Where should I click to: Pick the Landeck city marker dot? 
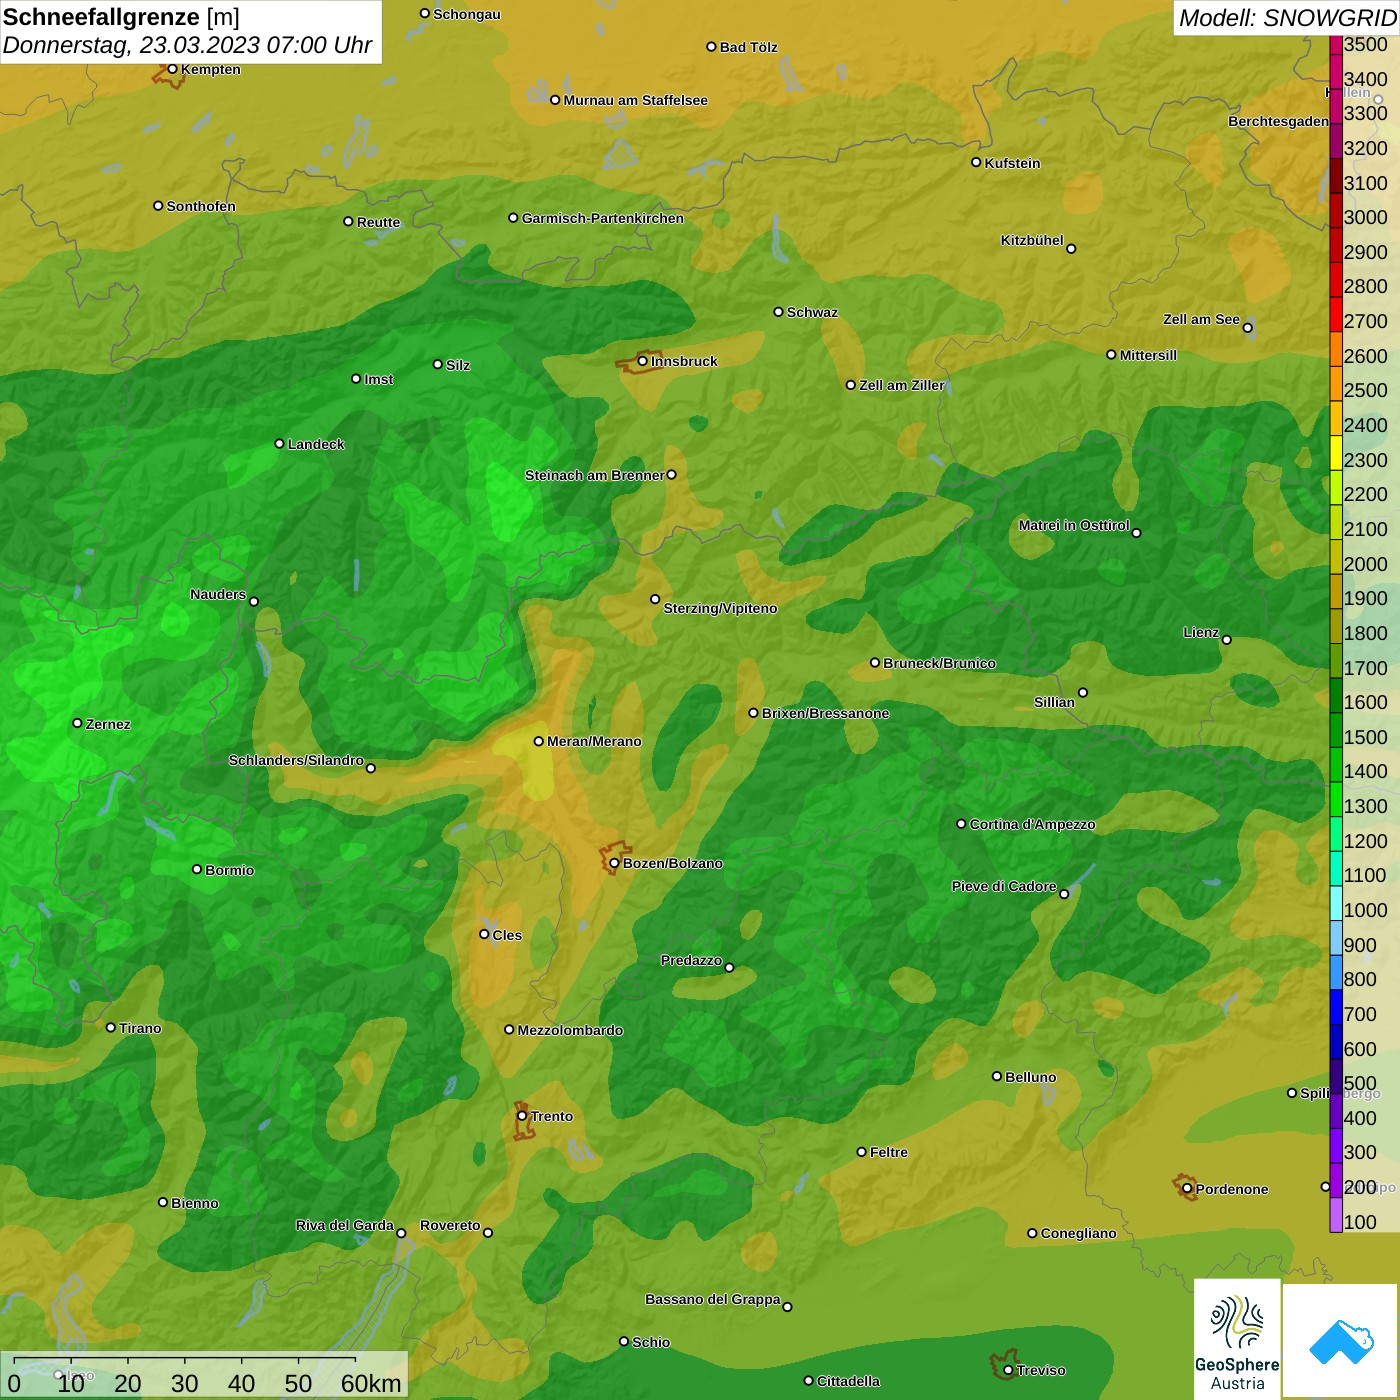[x=279, y=444]
